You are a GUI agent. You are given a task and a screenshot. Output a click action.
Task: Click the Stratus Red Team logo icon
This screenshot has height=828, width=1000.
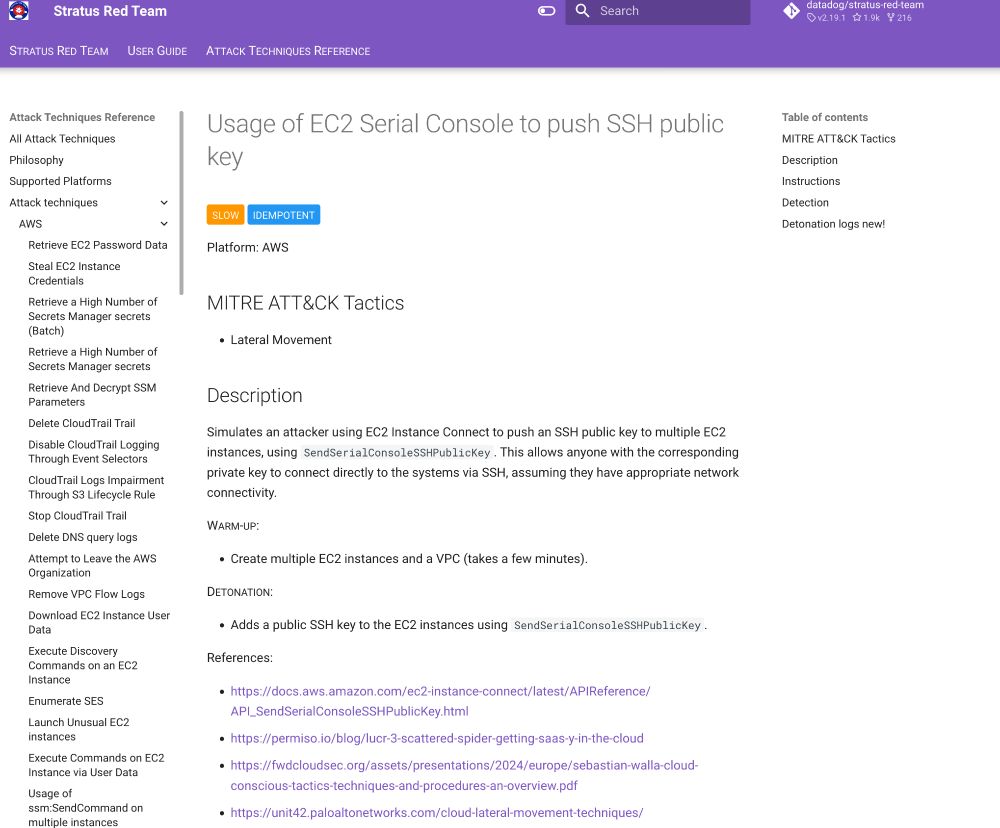(x=18, y=11)
